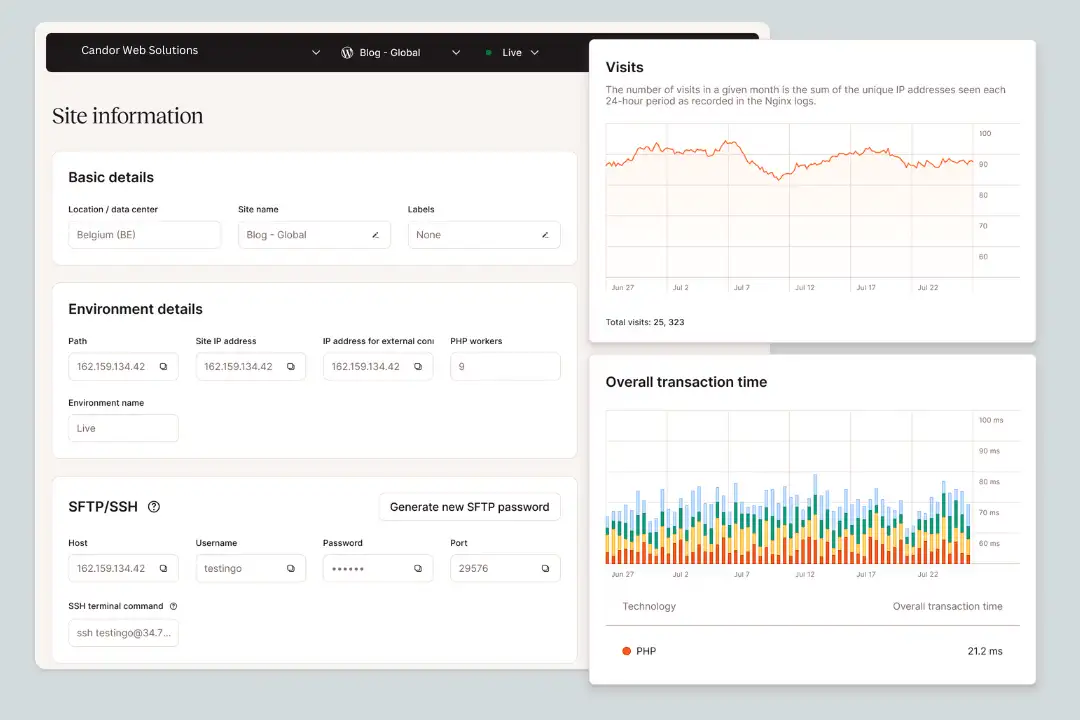This screenshot has height=720, width=1080.
Task: Click the PHP workers label
Action: pos(476,341)
